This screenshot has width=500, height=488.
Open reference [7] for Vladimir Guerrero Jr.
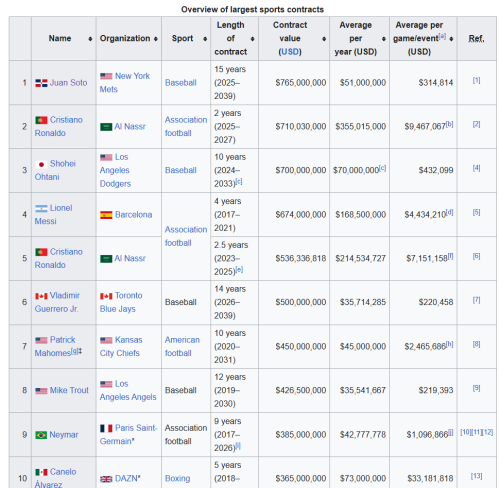pyautogui.click(x=476, y=300)
